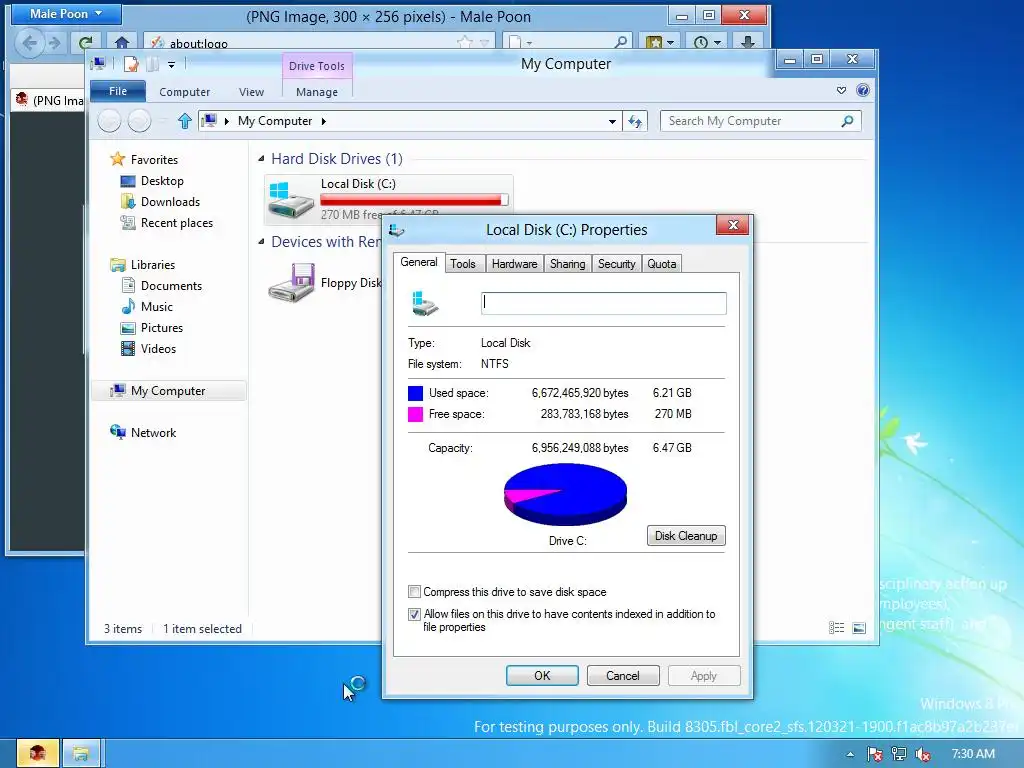Viewport: 1024px width, 768px height.
Task: Switch to the details view icon
Action: pos(837,628)
